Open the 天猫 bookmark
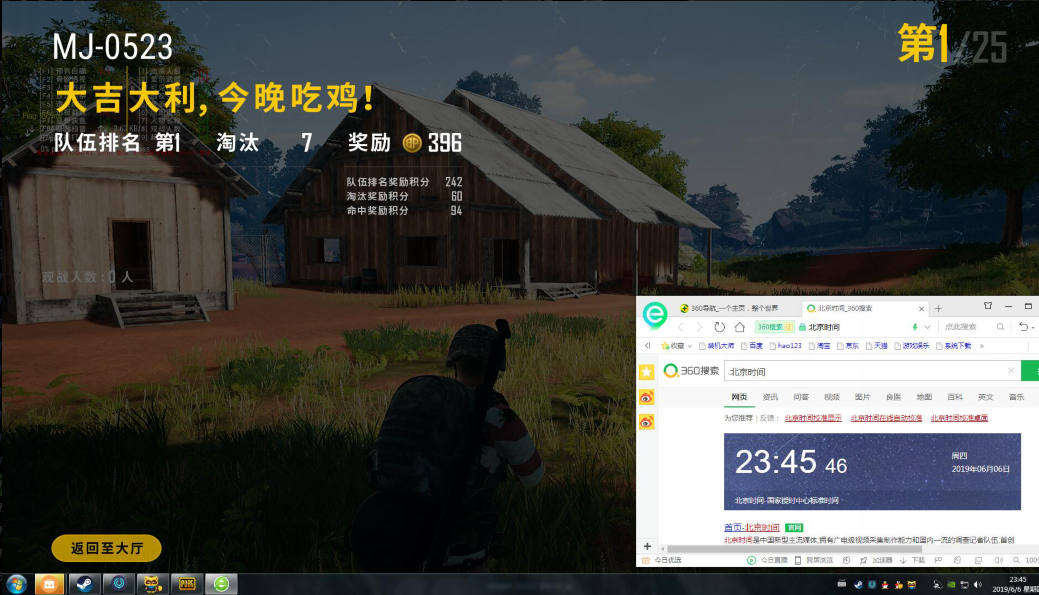Image resolution: width=1039 pixels, height=595 pixels. click(x=876, y=346)
